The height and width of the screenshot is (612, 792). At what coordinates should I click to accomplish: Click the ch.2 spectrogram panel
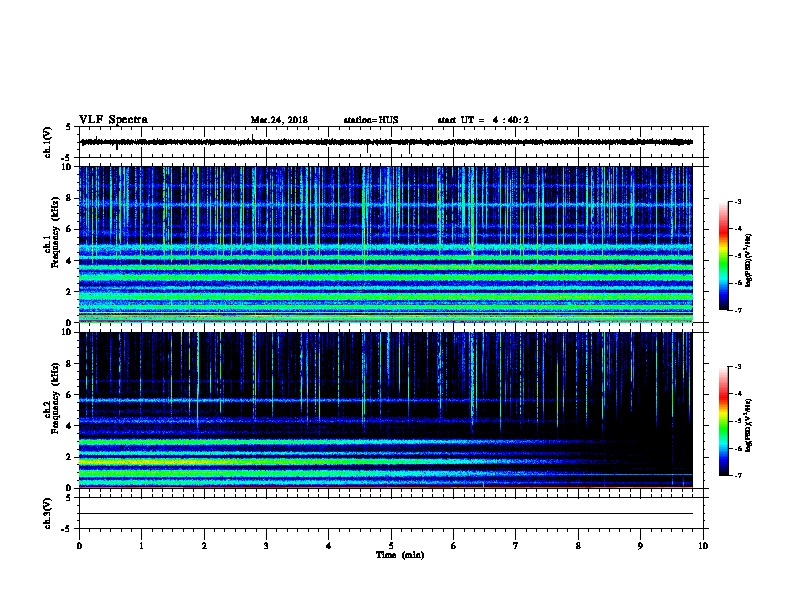click(x=385, y=410)
